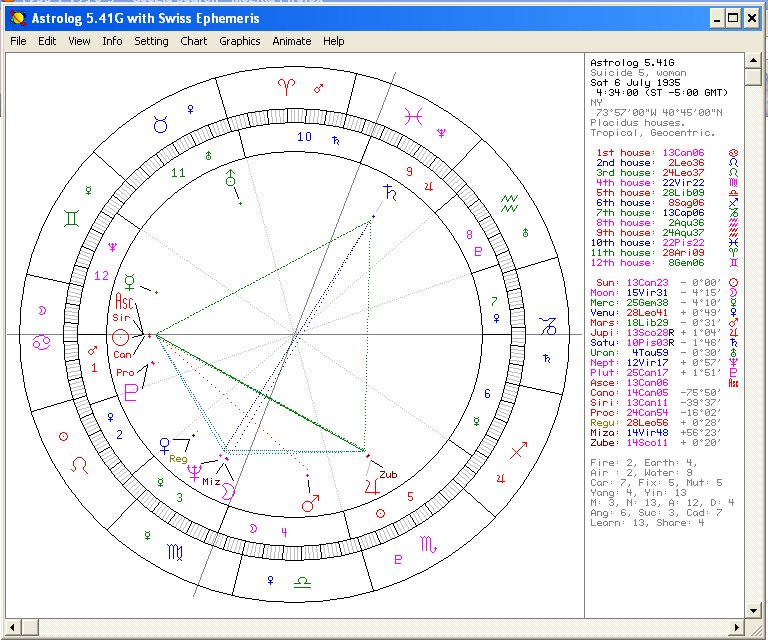Click the Neptune glyph near Miz
Image resolution: width=768 pixels, height=642 pixels.
(x=194, y=473)
